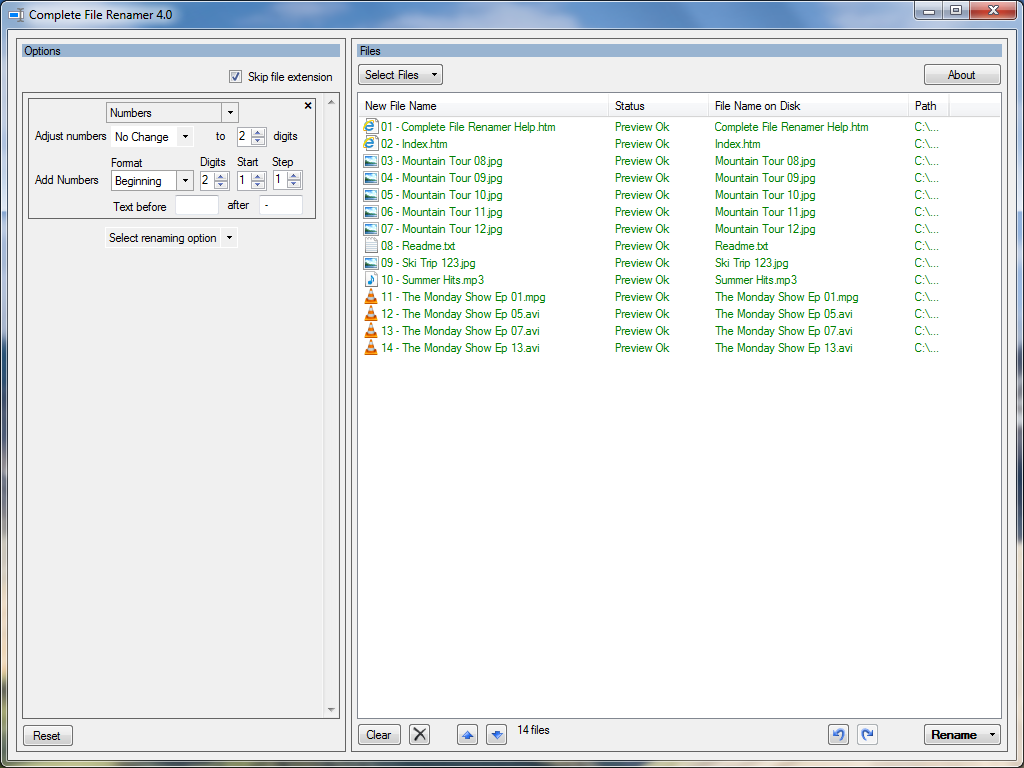This screenshot has height=768, width=1024.
Task: Click the text file icon of 08 - Readme.txt
Action: coord(370,246)
